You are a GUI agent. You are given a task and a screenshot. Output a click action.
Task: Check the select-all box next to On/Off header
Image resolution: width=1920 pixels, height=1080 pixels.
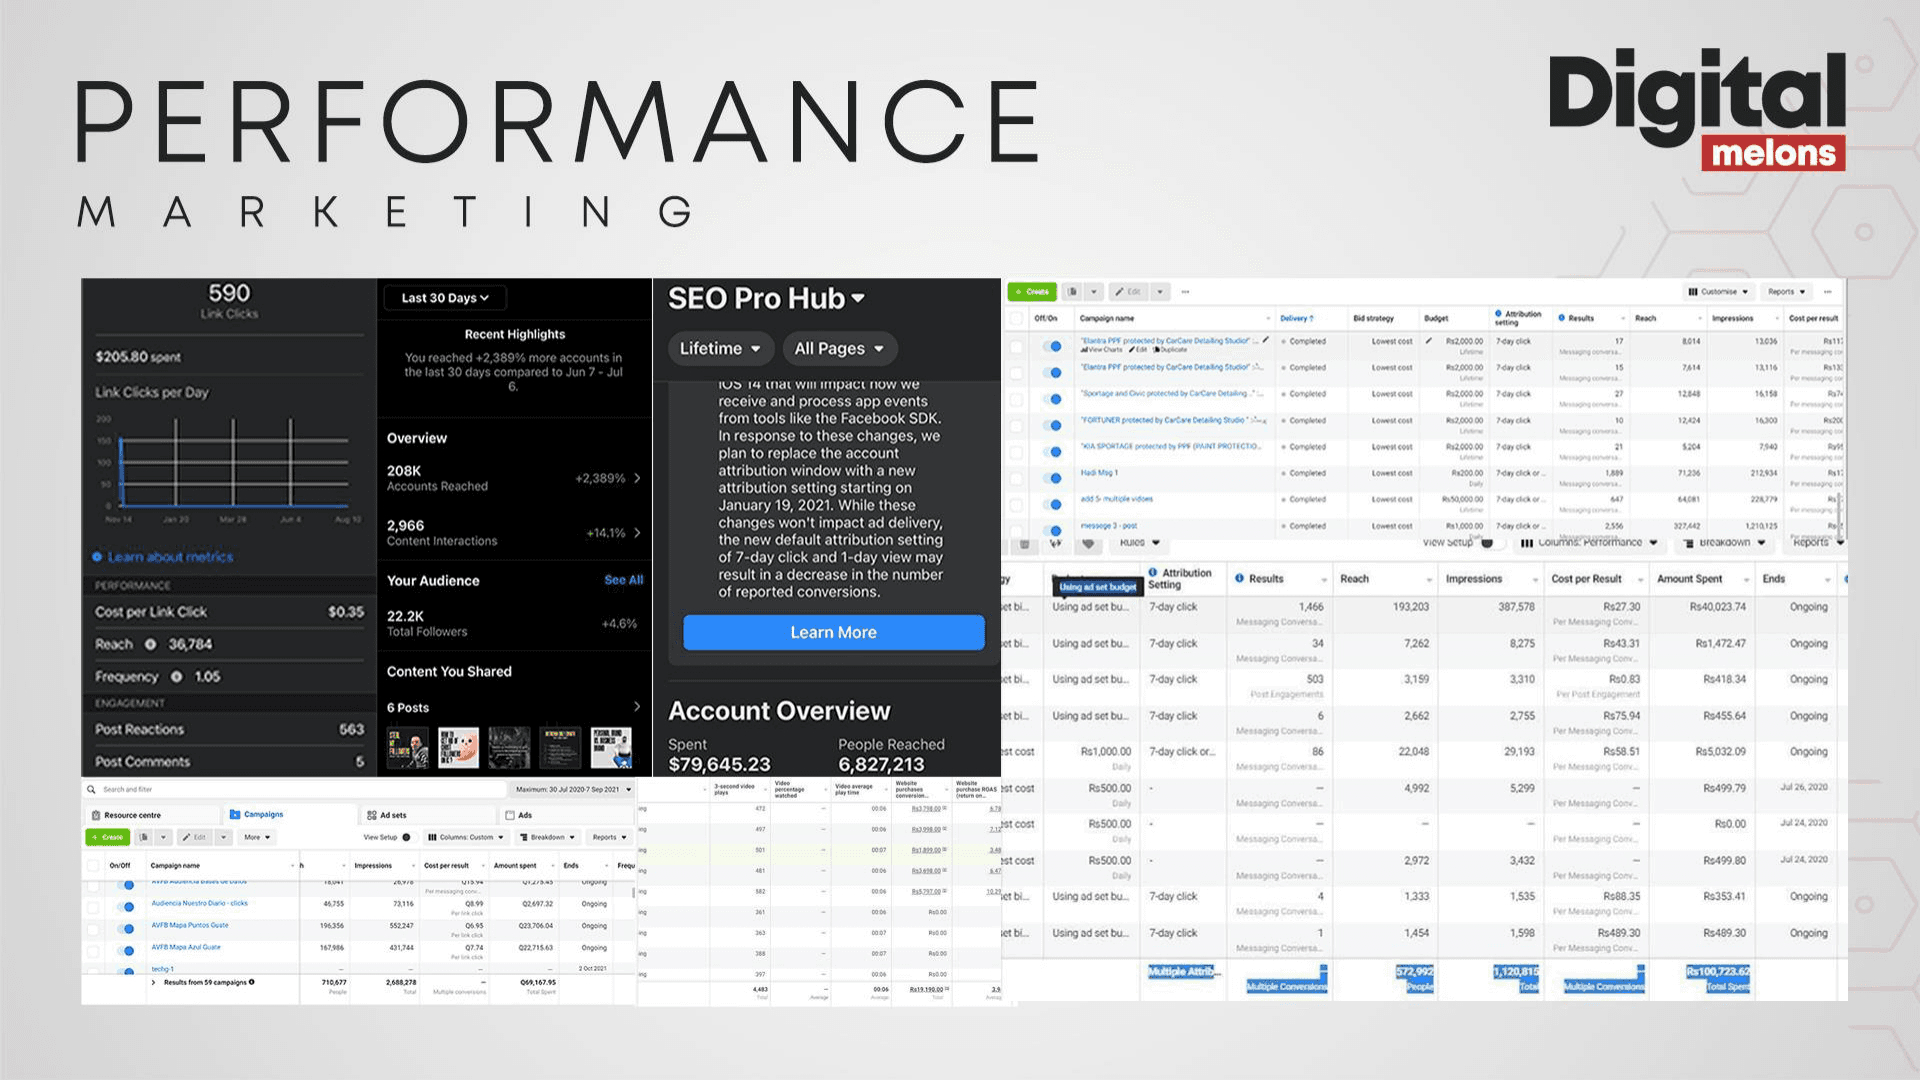pyautogui.click(x=93, y=866)
